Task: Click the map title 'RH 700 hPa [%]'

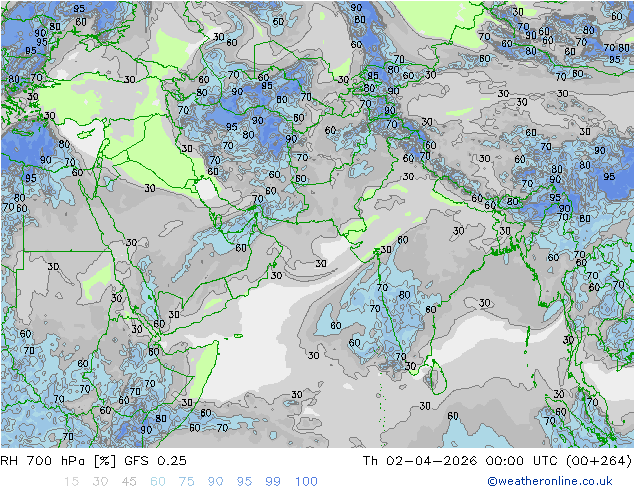Action: 58,460
